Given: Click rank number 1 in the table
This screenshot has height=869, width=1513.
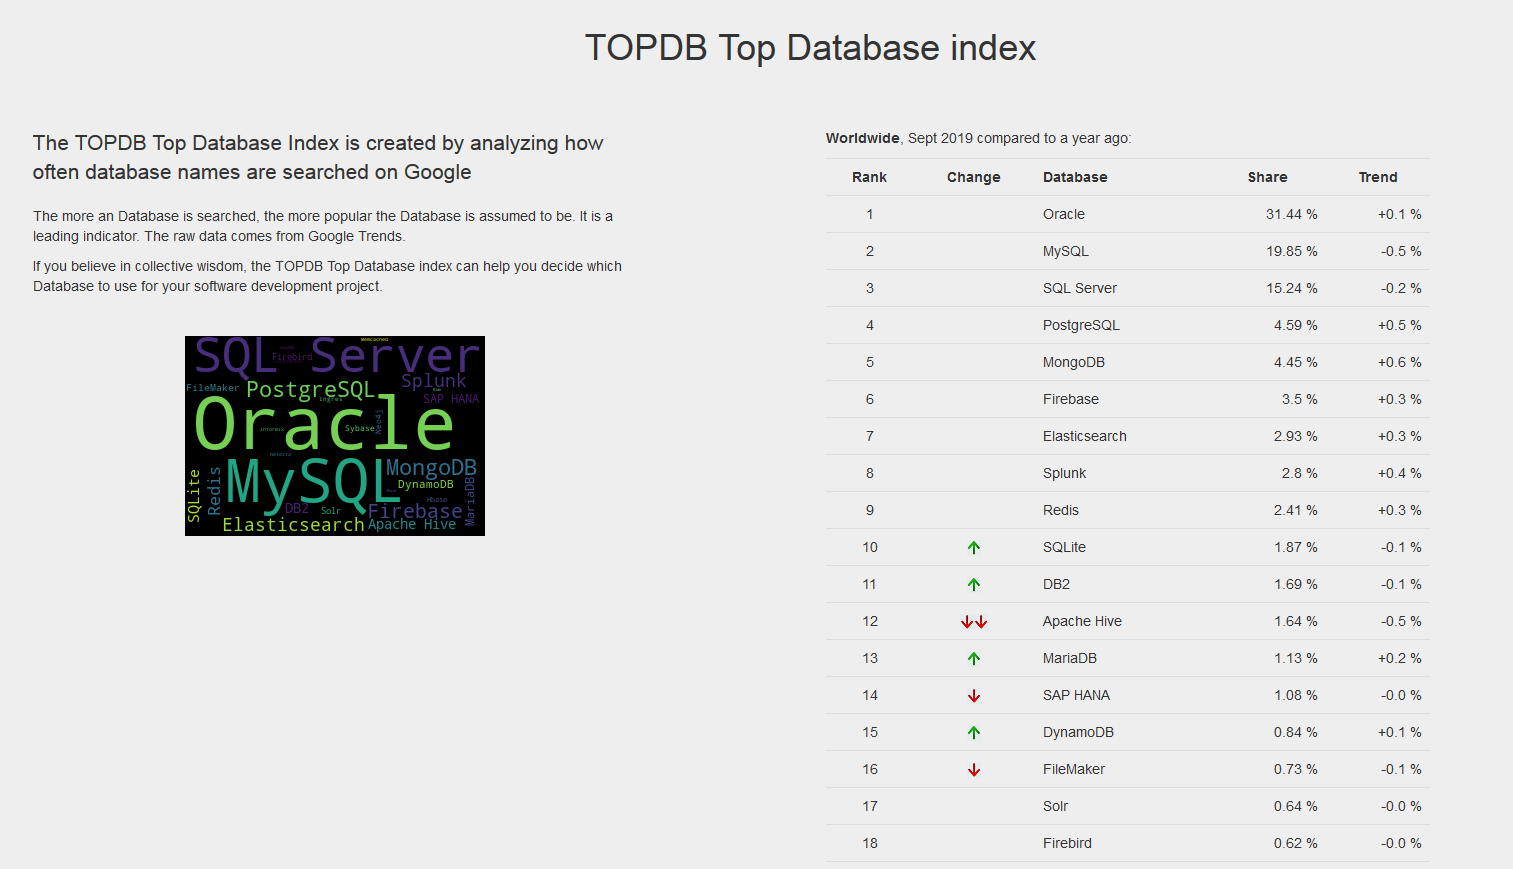Looking at the screenshot, I should click(x=870, y=214).
